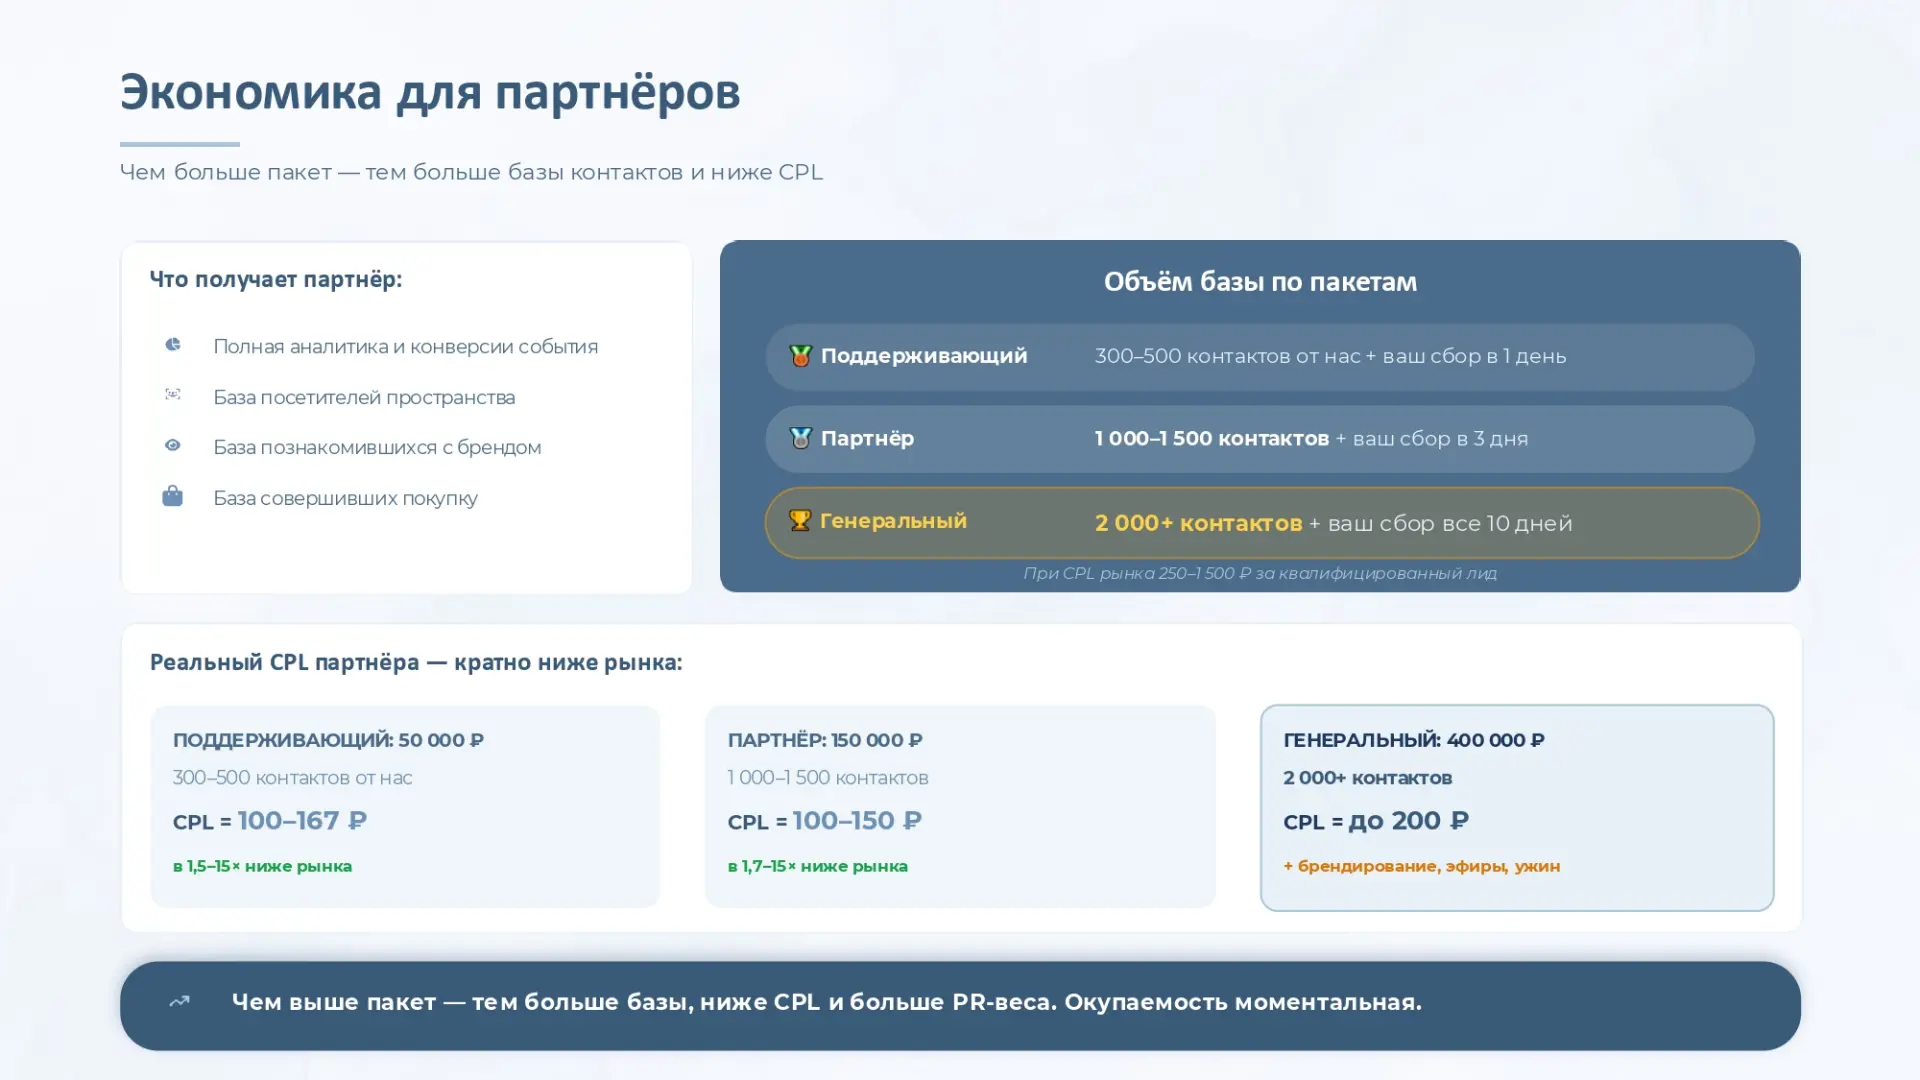Image resolution: width=1920 pixels, height=1080 pixels.
Task: Click value CPL = 100–167 ₽
Action: tap(270, 821)
